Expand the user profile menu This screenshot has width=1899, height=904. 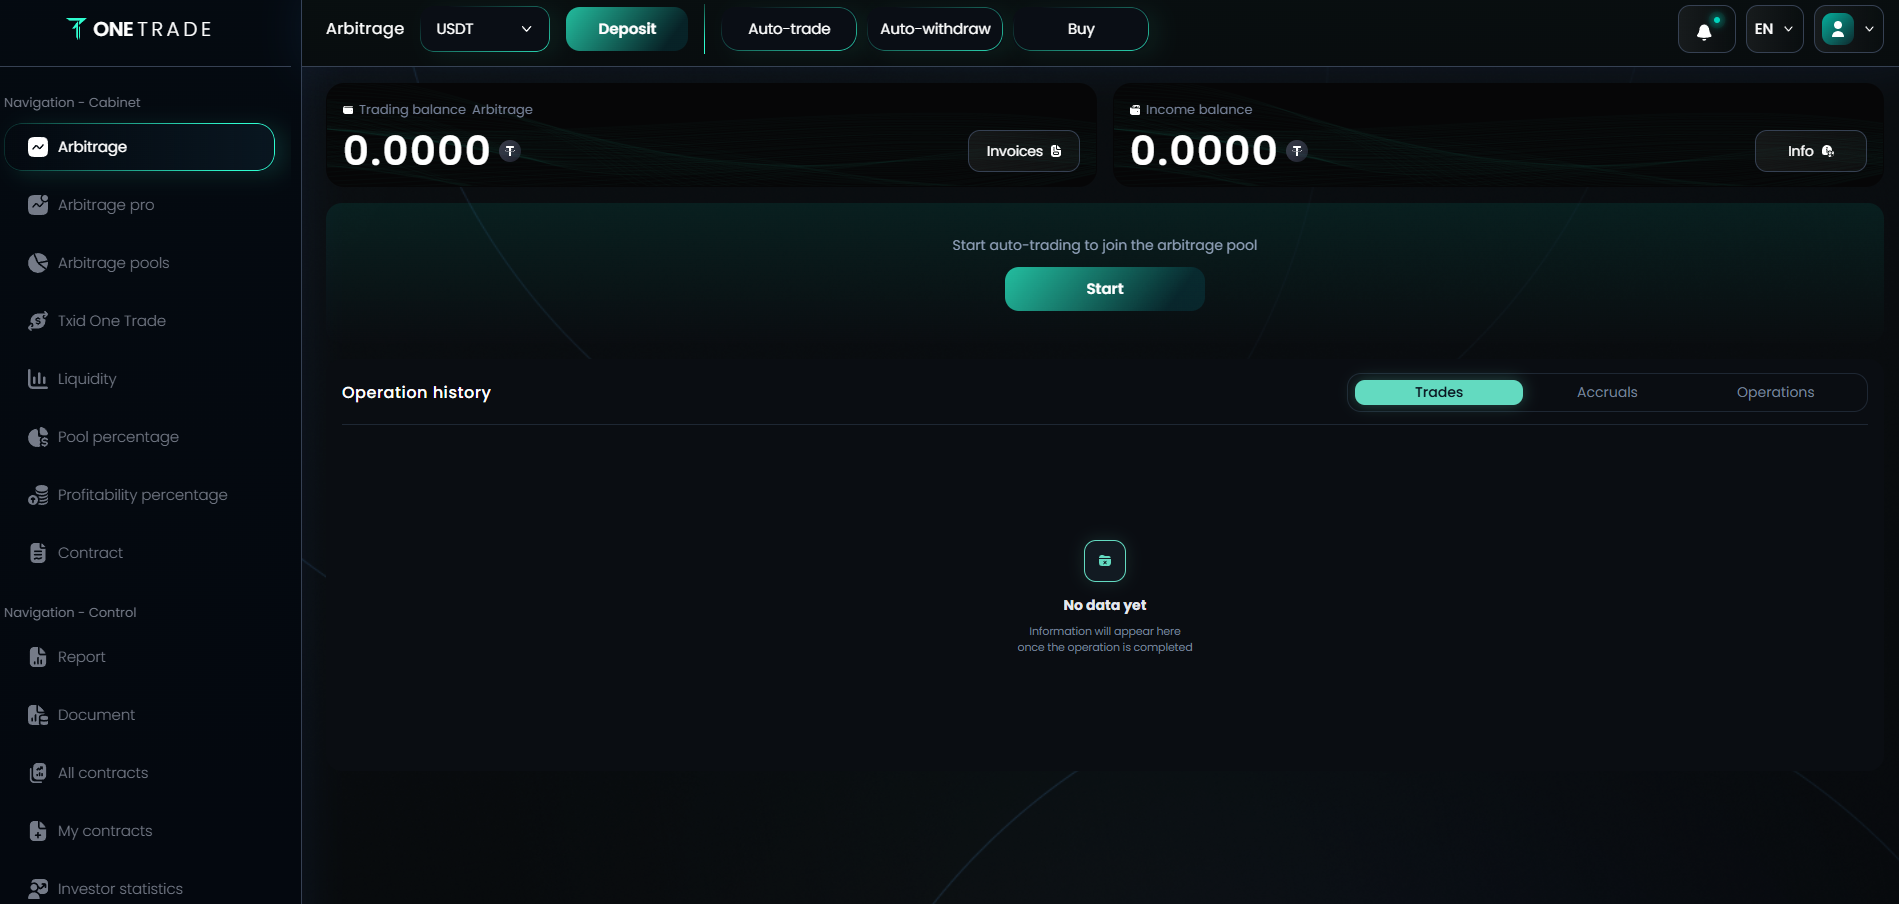pyautogui.click(x=1848, y=29)
